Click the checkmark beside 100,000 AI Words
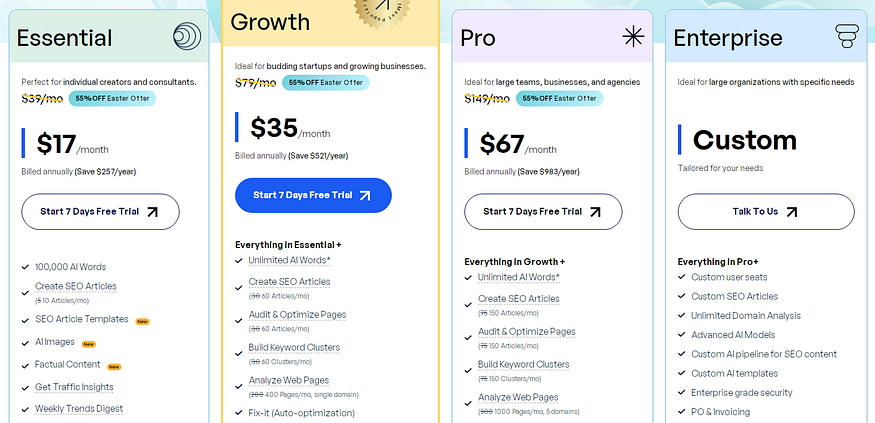The height and width of the screenshot is (423, 875). [25, 267]
